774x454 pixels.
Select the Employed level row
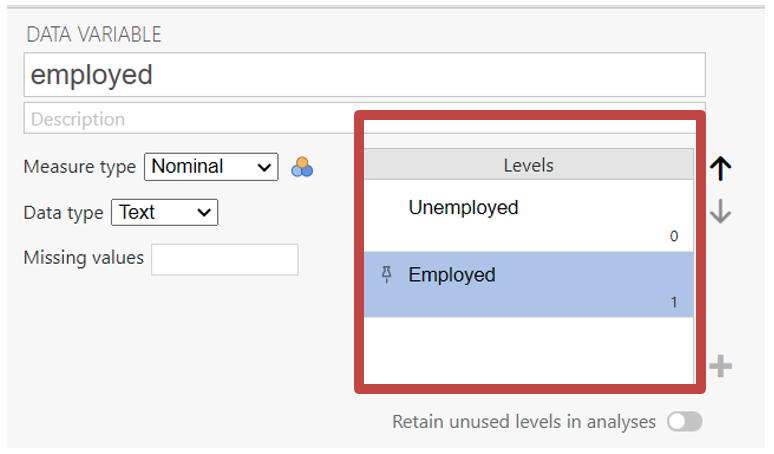point(528,284)
